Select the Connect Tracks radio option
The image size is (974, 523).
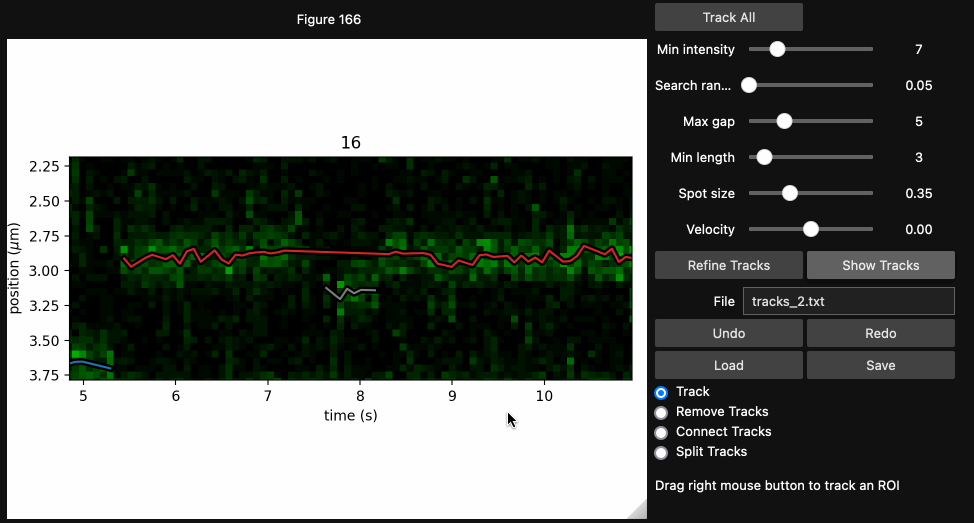(x=661, y=432)
